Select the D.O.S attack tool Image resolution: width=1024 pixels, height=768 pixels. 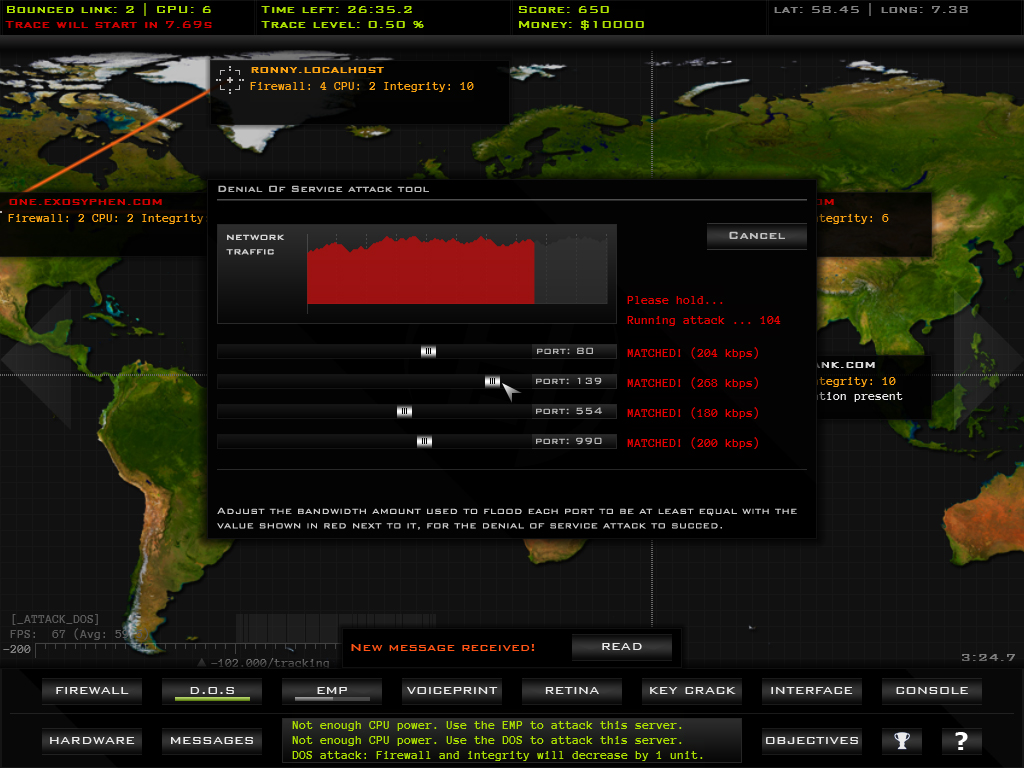click(212, 691)
